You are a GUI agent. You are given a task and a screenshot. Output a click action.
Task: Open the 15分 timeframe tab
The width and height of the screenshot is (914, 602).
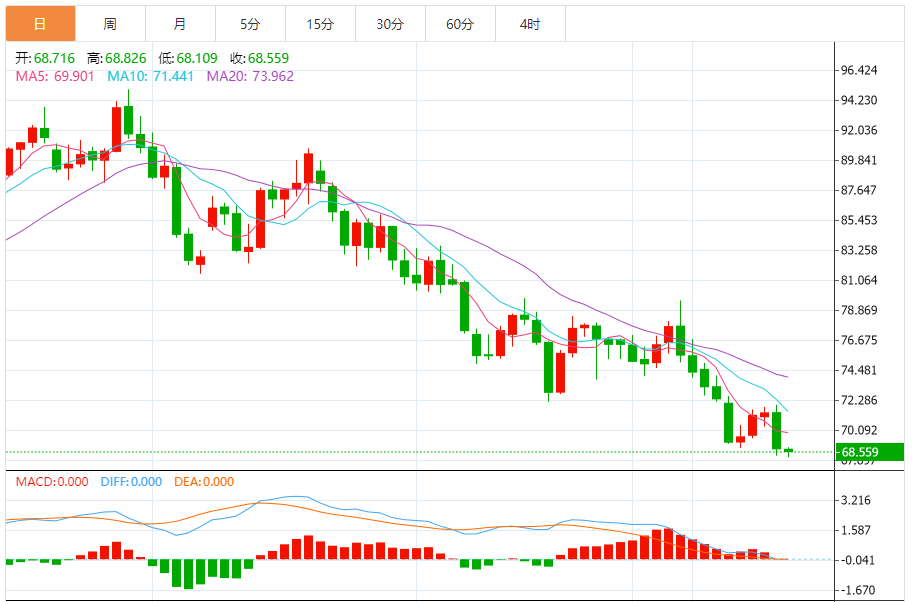coord(320,24)
